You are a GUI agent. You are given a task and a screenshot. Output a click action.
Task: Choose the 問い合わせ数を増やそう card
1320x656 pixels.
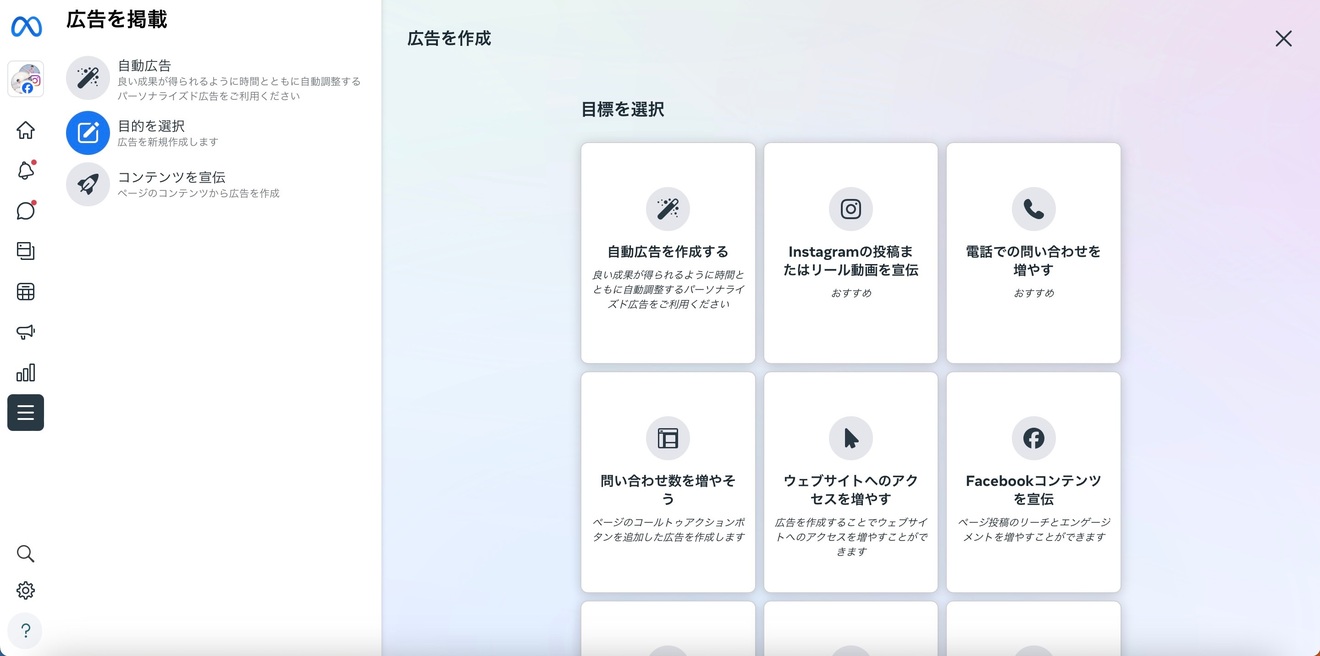click(x=668, y=482)
